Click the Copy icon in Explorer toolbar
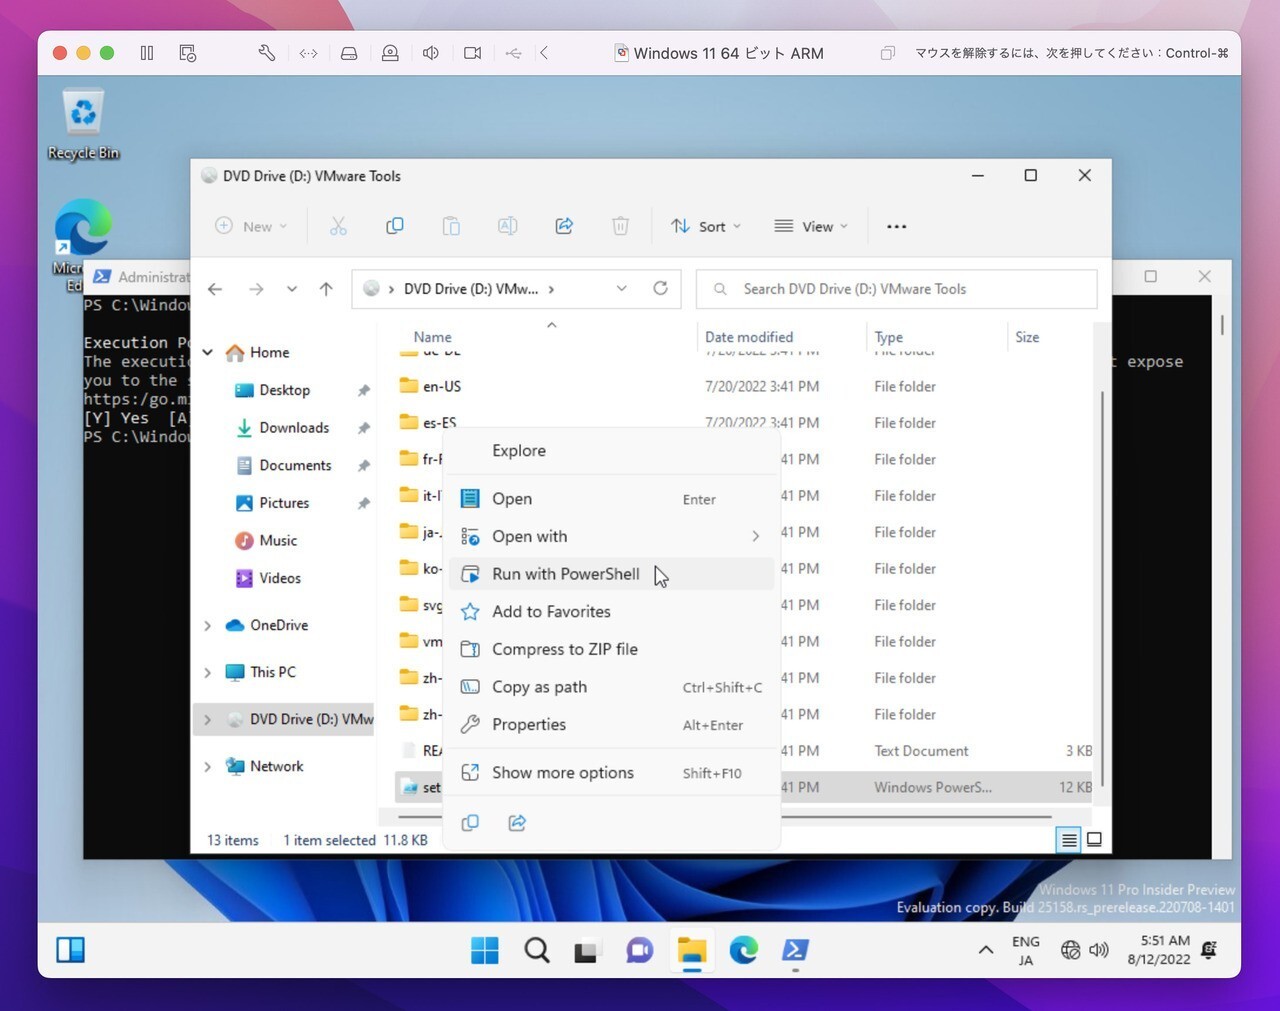Image resolution: width=1280 pixels, height=1011 pixels. [395, 226]
